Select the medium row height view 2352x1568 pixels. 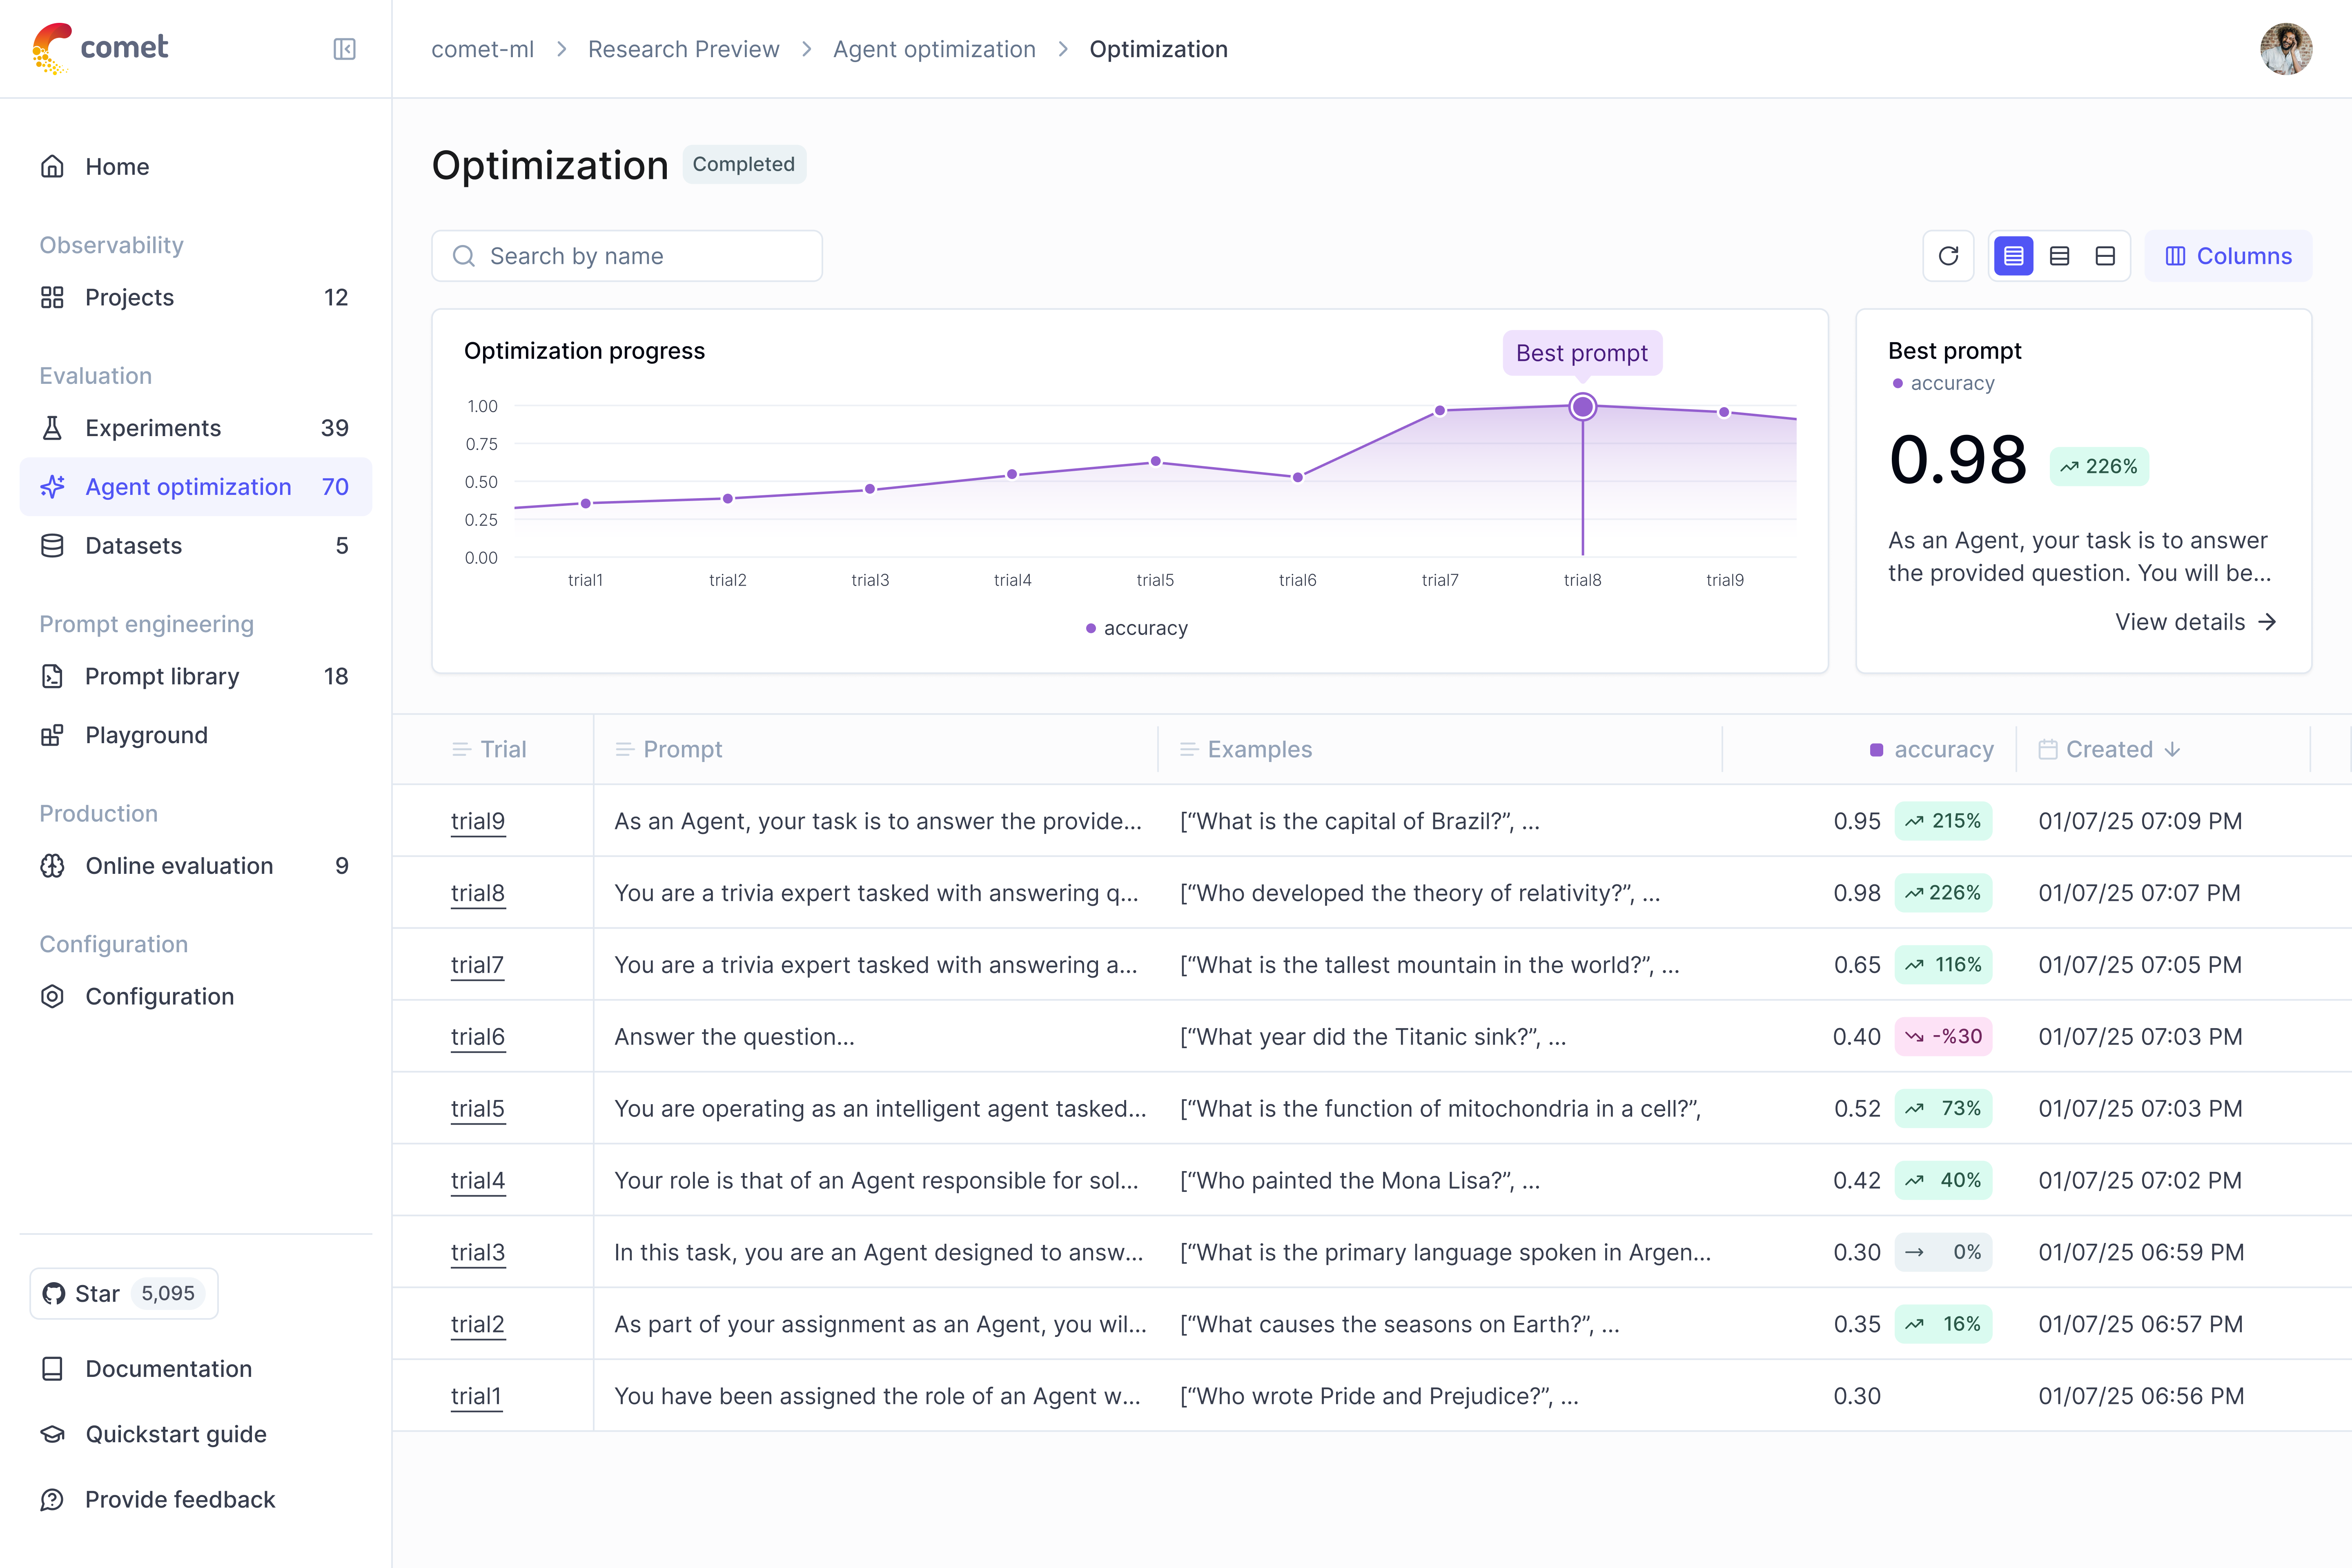[x=2059, y=256]
